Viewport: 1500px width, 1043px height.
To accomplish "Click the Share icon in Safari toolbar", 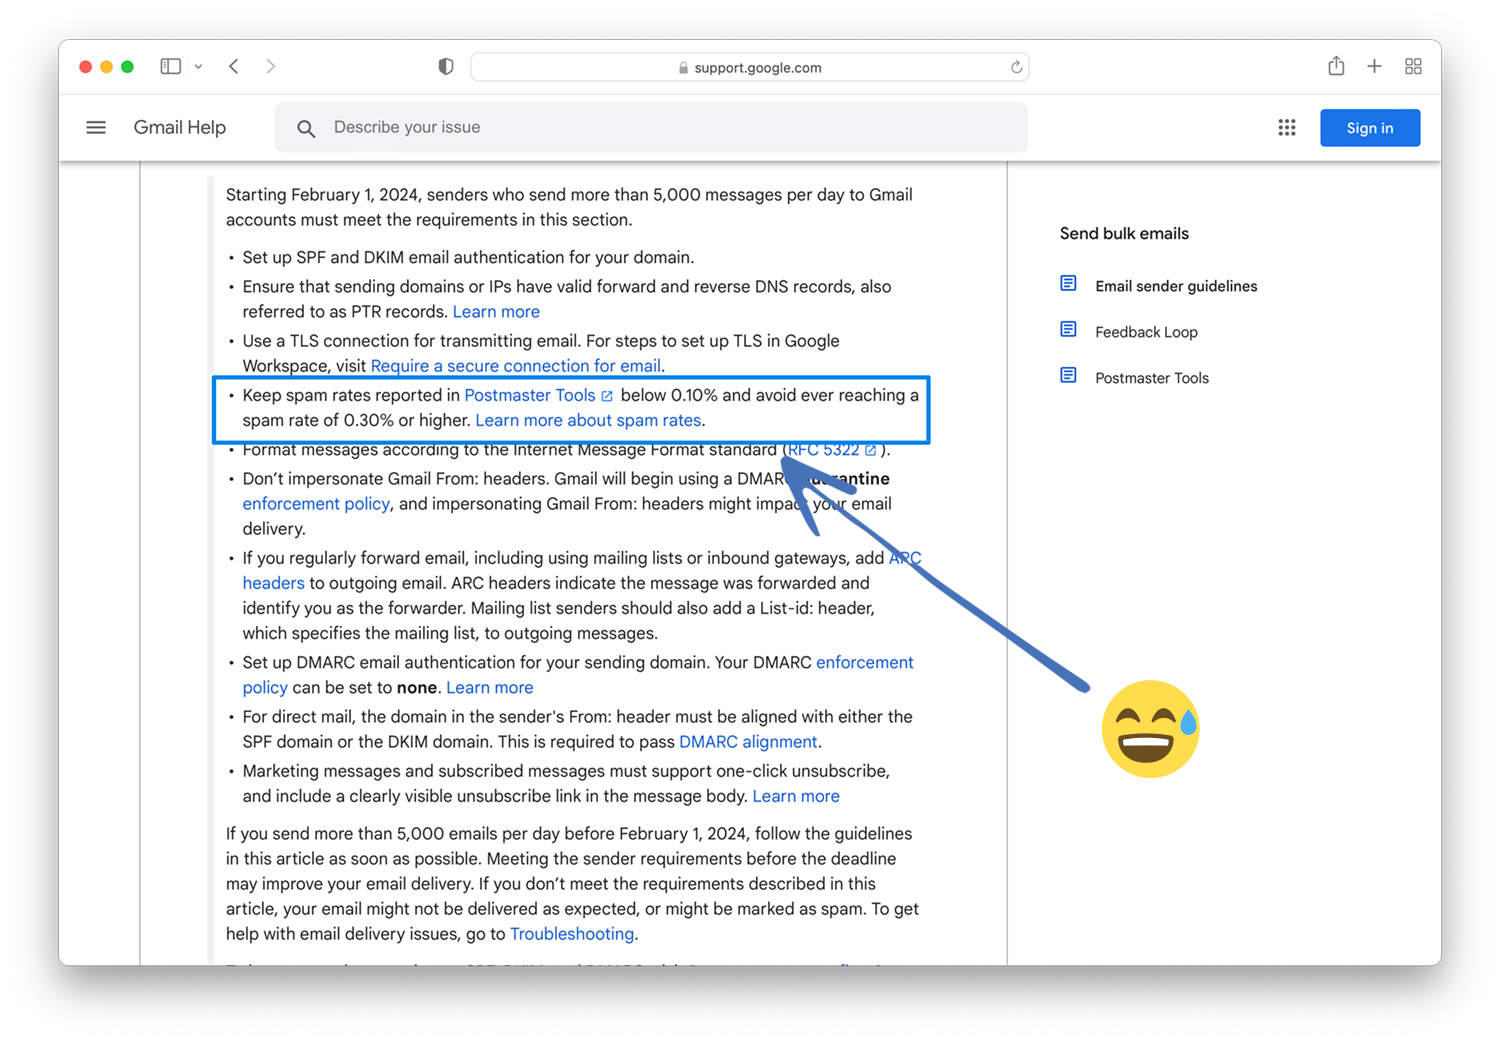I will coord(1336,65).
